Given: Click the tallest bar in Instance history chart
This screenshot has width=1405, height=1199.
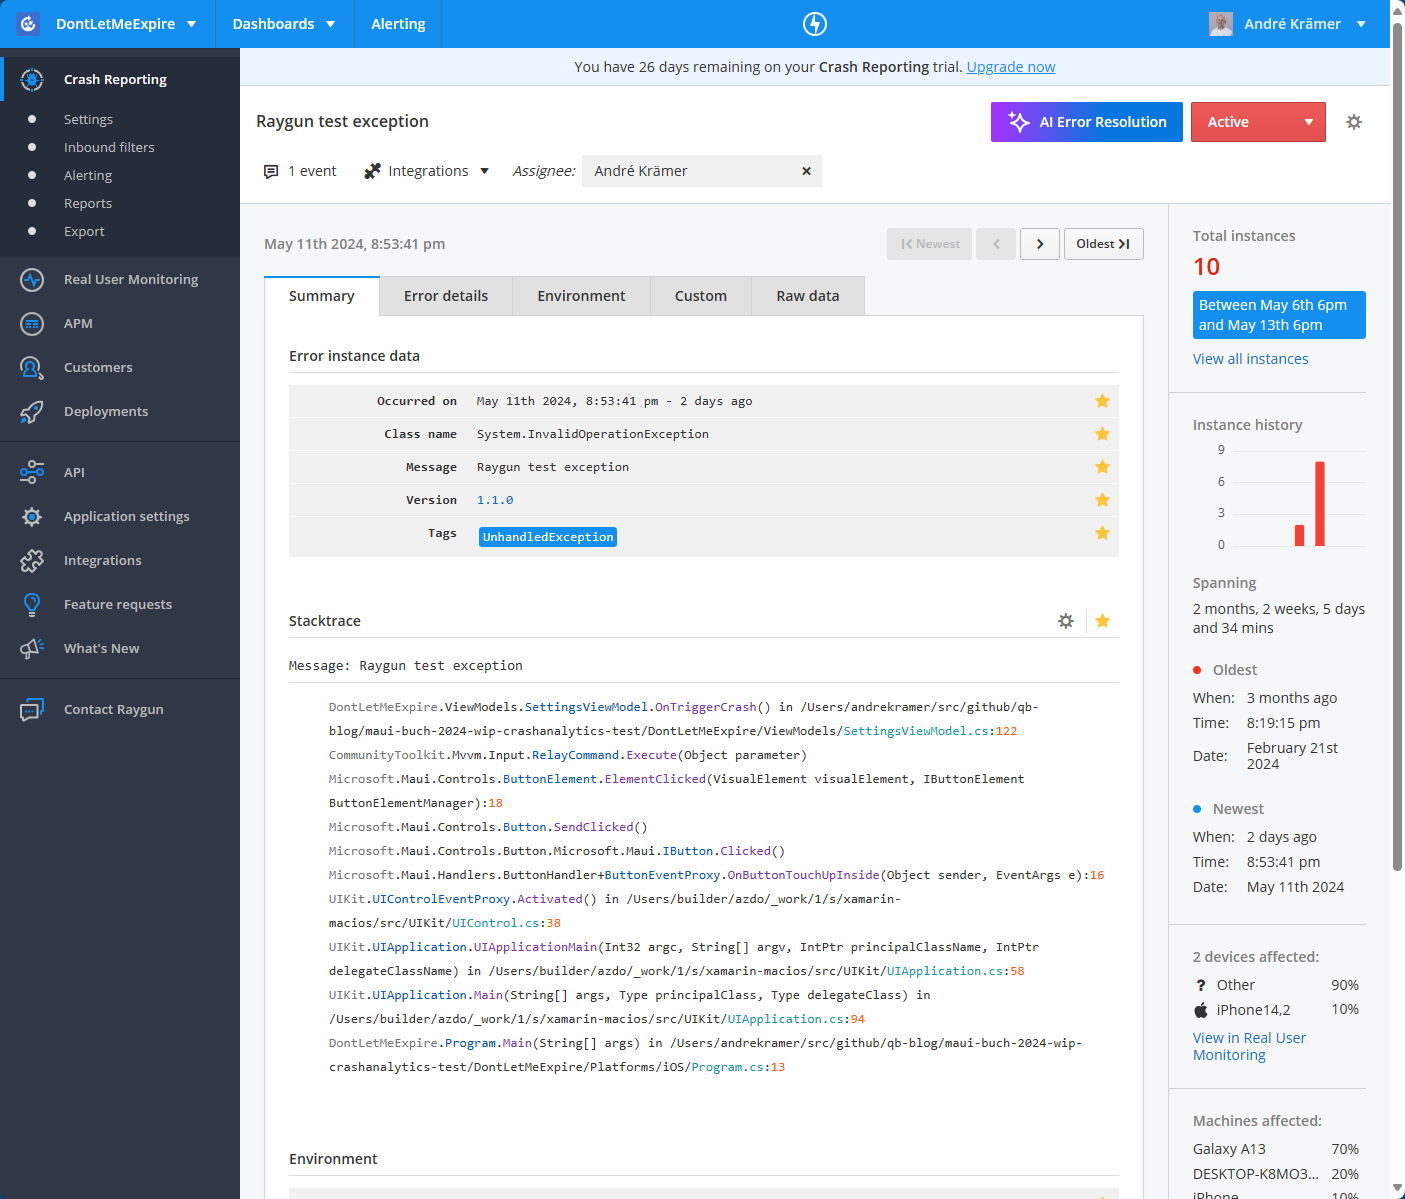Looking at the screenshot, I should click(1320, 503).
